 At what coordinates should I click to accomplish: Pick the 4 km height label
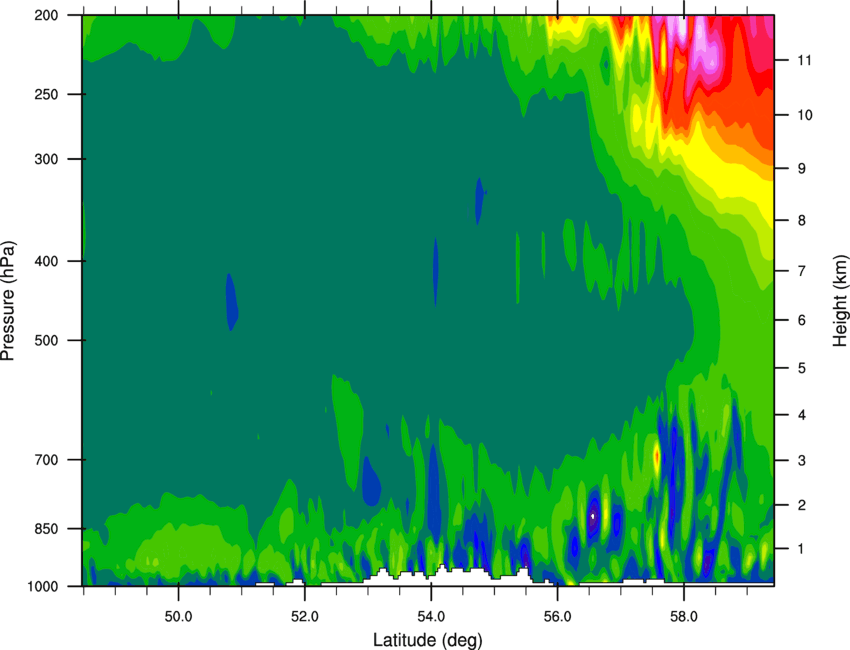(x=802, y=415)
